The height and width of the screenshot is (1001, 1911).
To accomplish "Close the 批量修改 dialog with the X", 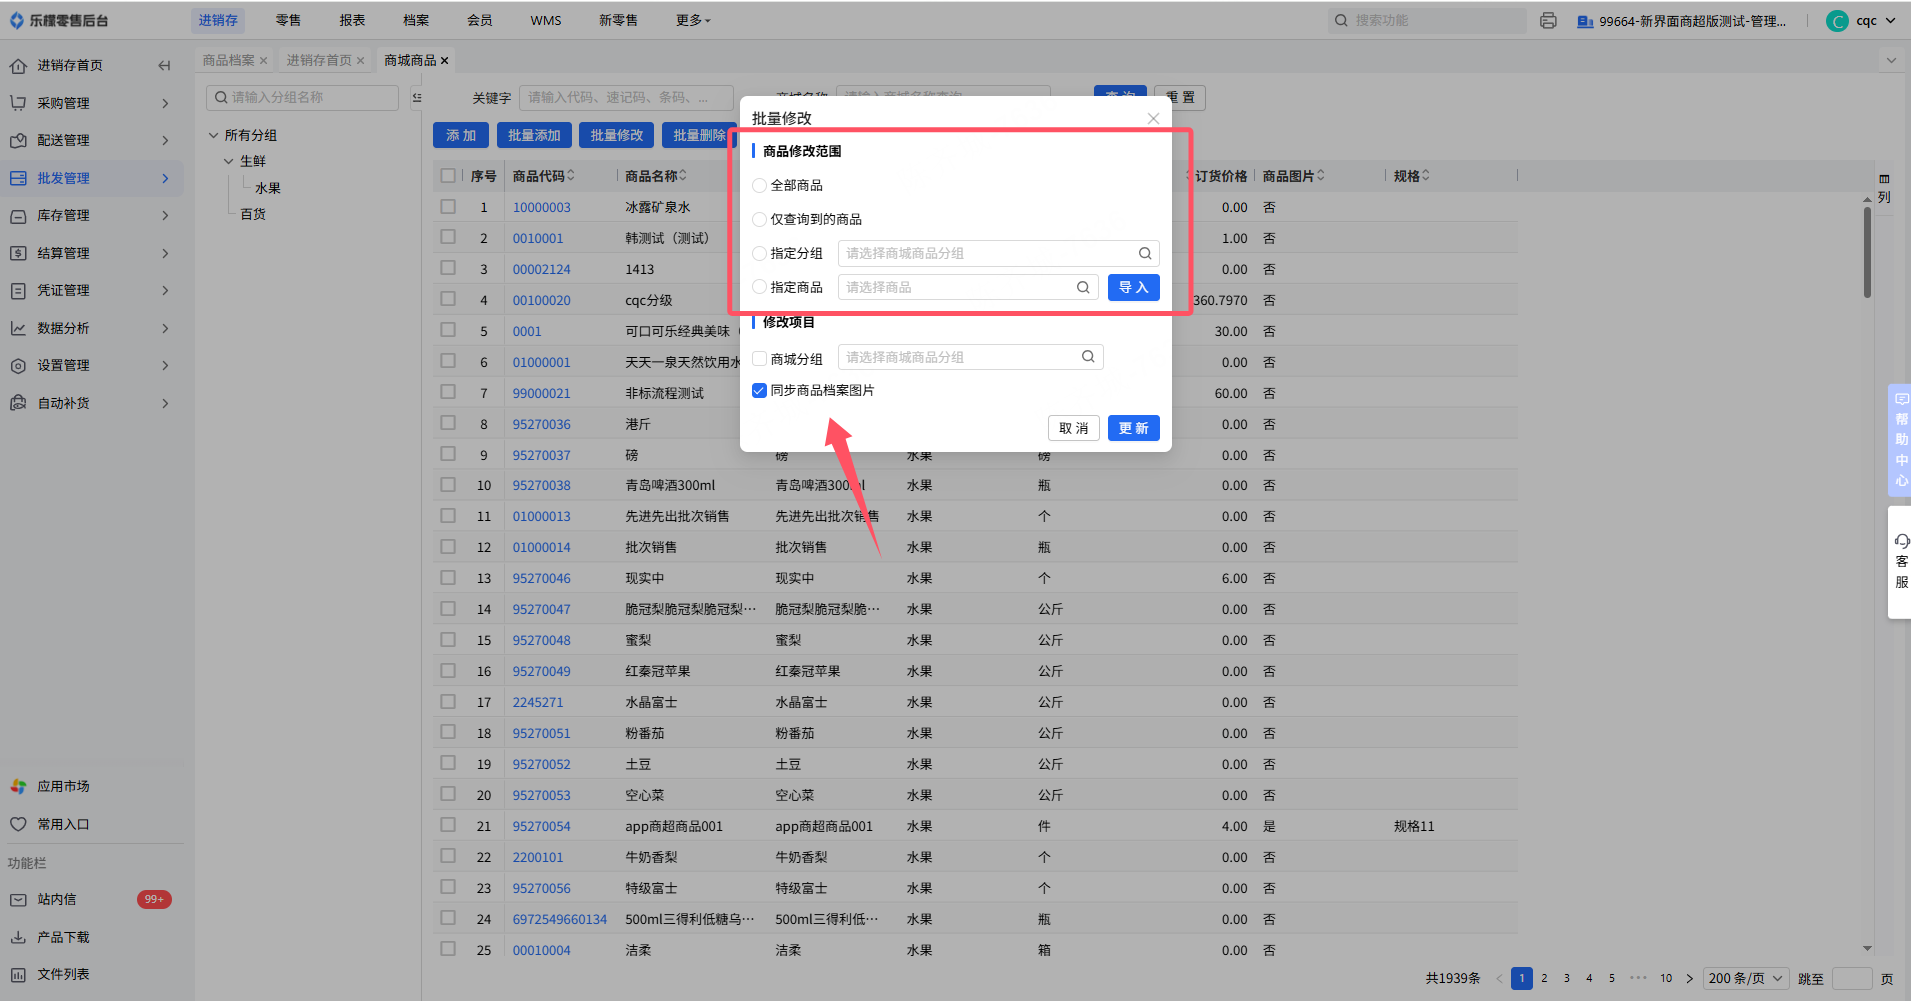I will 1153,118.
